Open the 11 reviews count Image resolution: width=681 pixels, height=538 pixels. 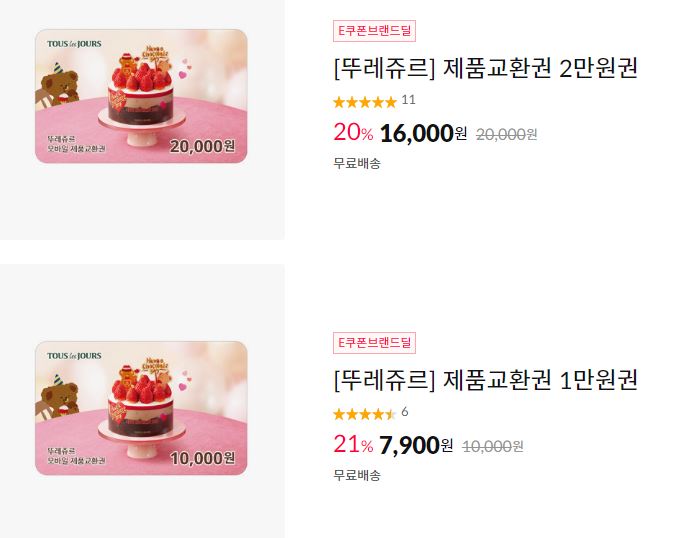coord(408,100)
